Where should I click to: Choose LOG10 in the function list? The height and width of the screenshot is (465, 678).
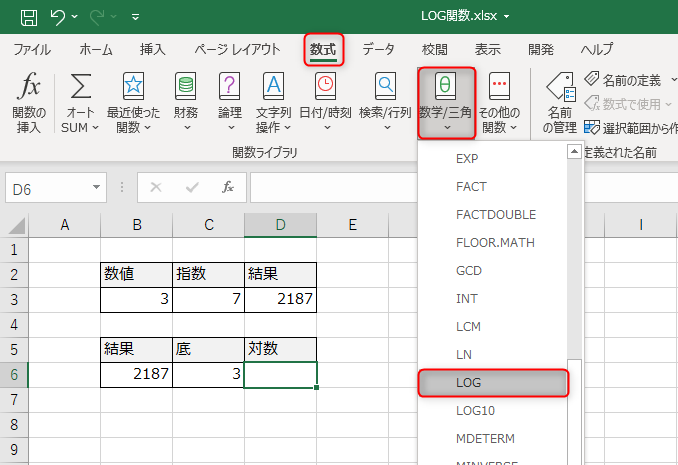point(475,411)
